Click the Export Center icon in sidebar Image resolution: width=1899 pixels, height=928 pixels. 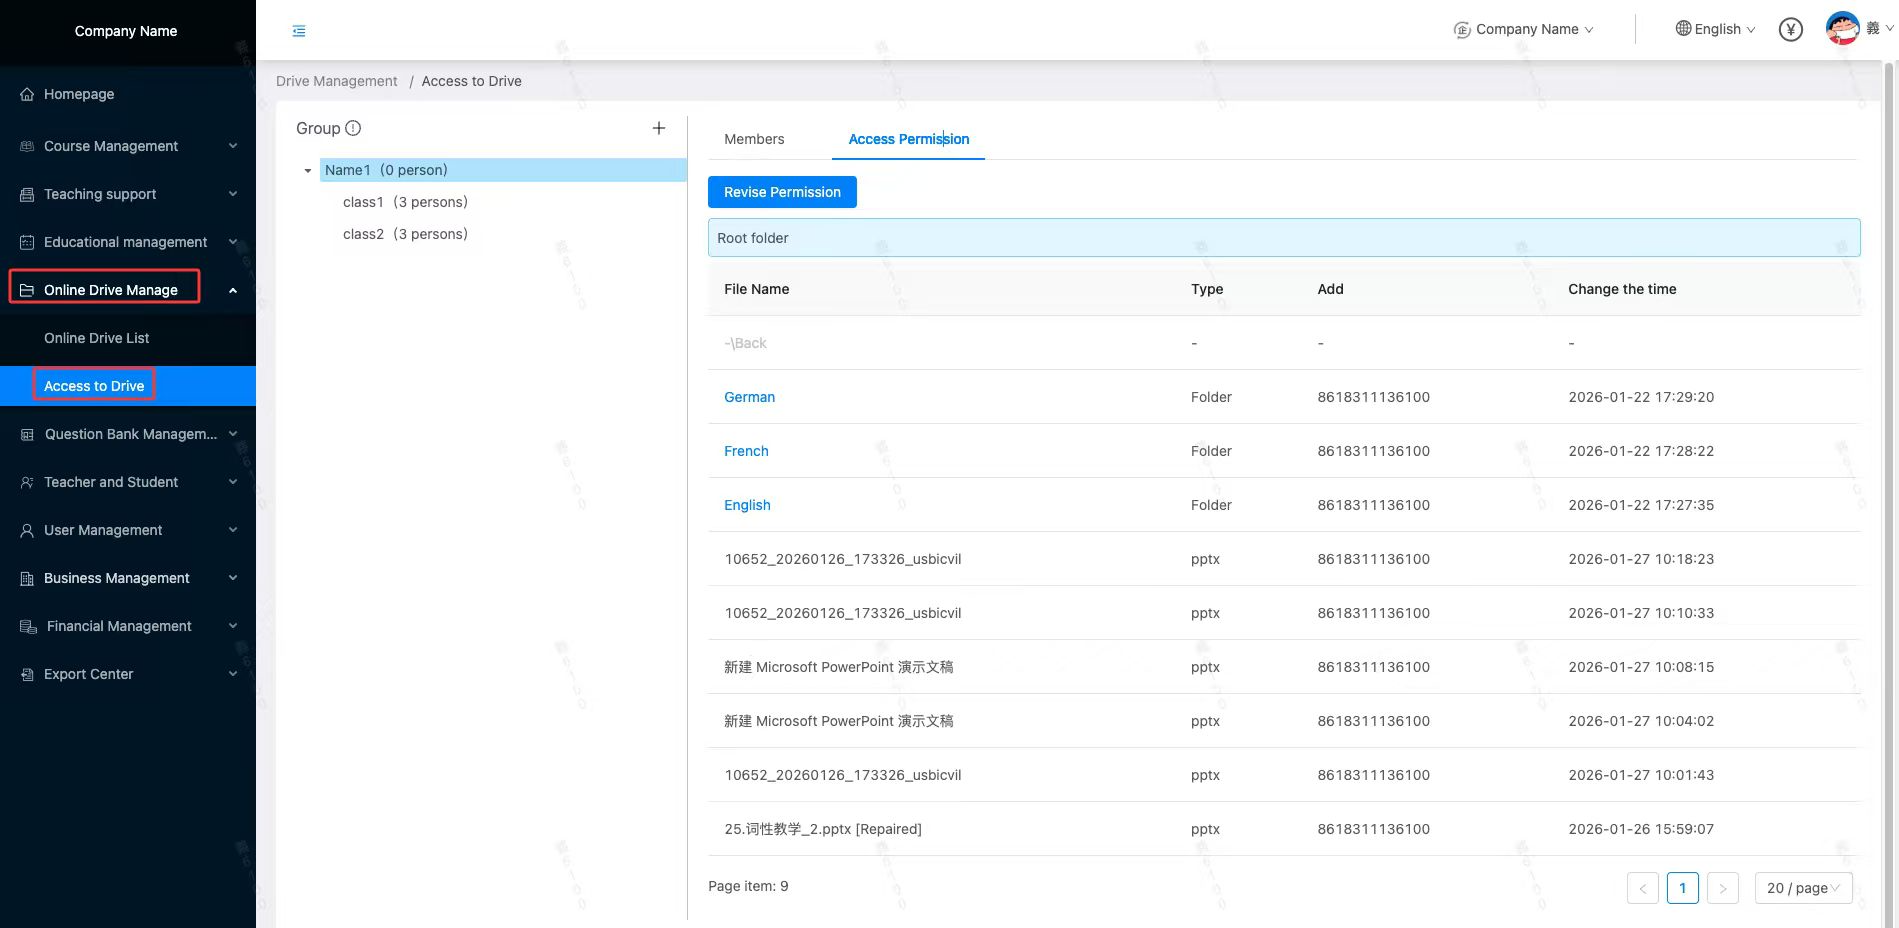26,673
